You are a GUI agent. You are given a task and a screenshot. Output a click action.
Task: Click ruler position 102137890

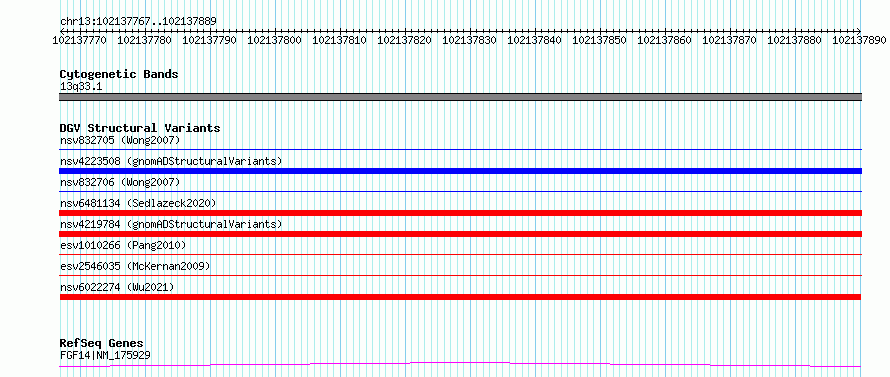[x=860, y=40]
